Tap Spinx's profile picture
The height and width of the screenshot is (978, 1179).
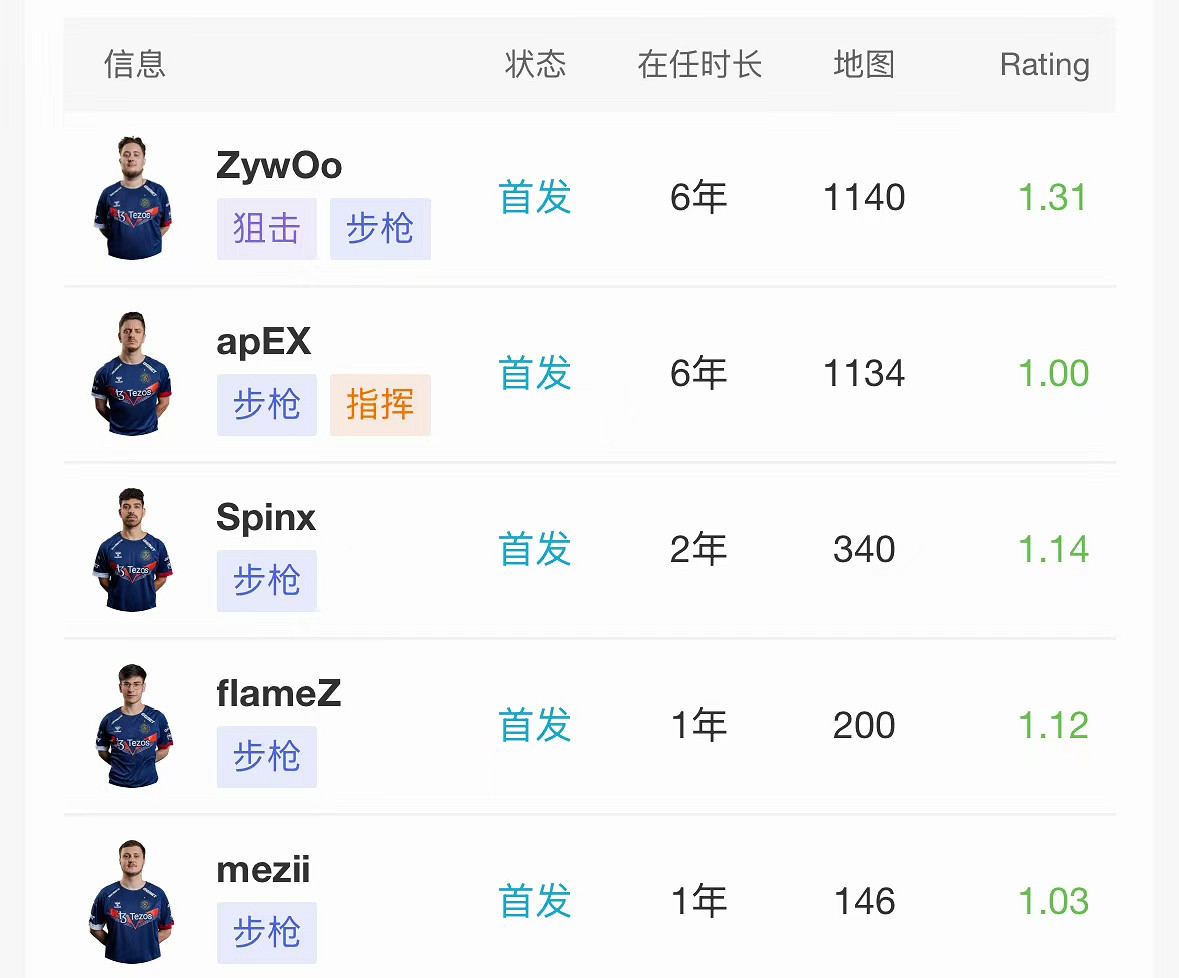(x=132, y=550)
